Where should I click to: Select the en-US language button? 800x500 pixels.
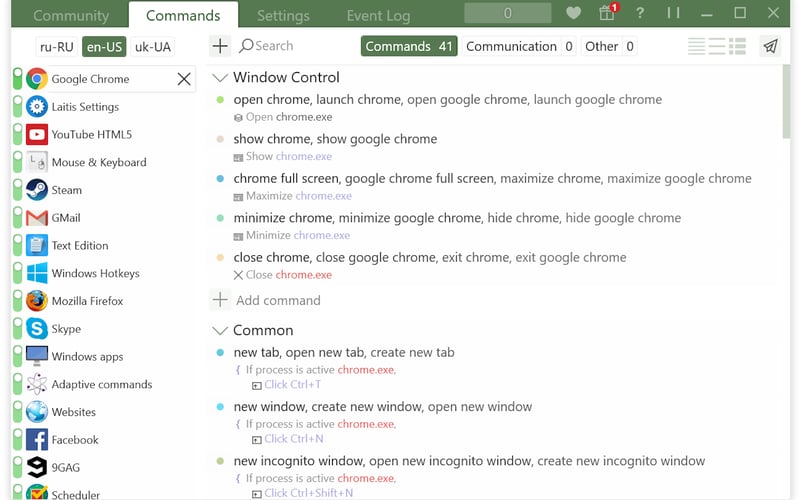(x=104, y=47)
